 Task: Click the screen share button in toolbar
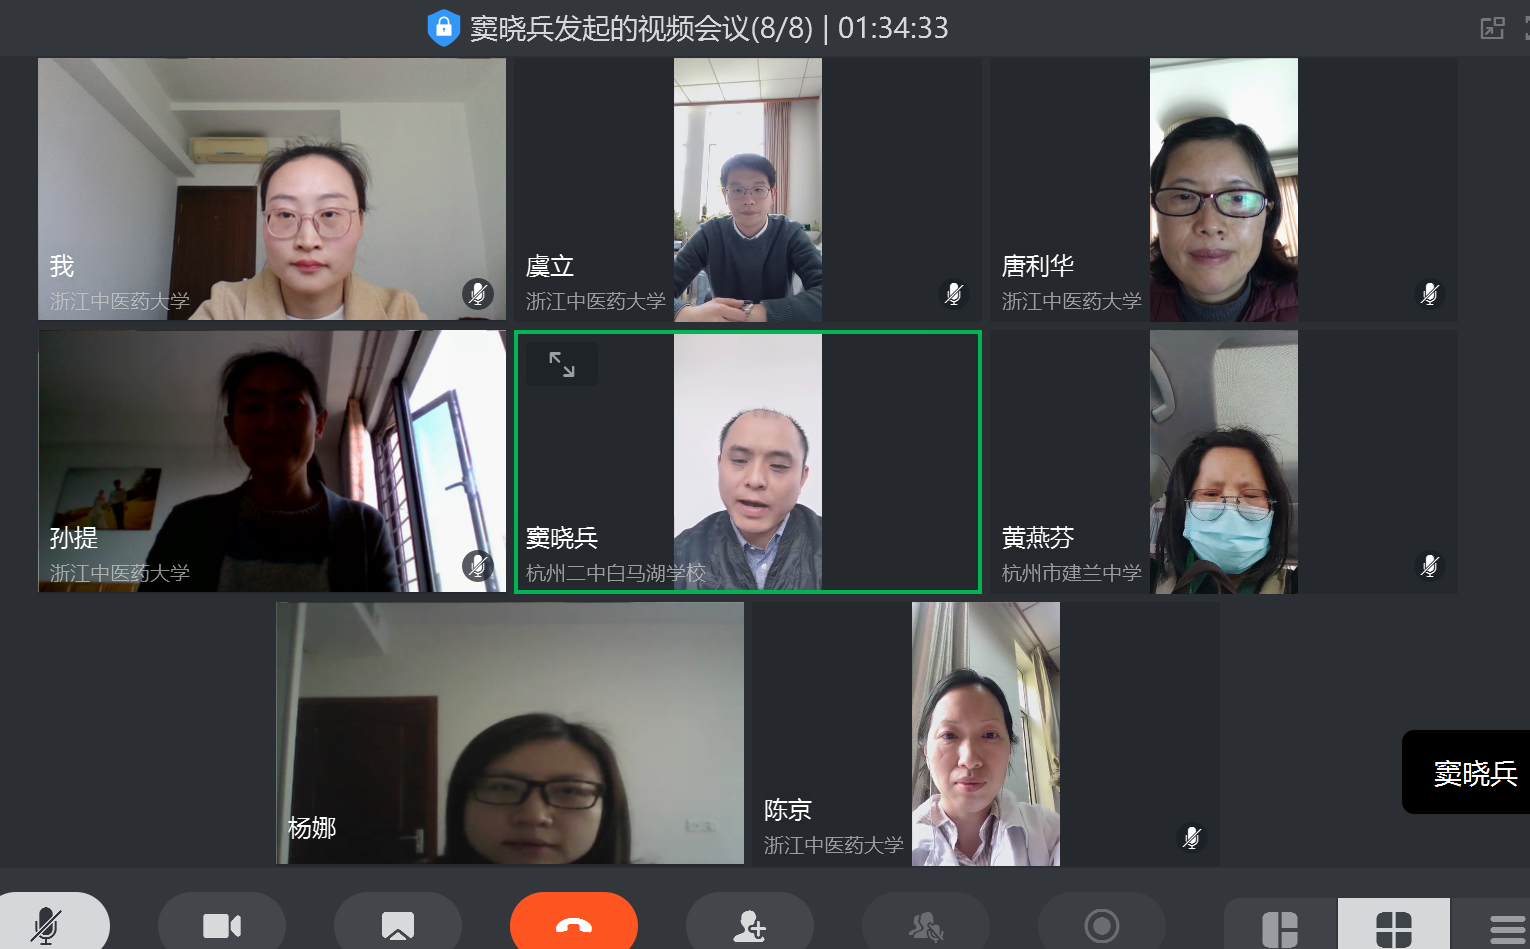397,925
